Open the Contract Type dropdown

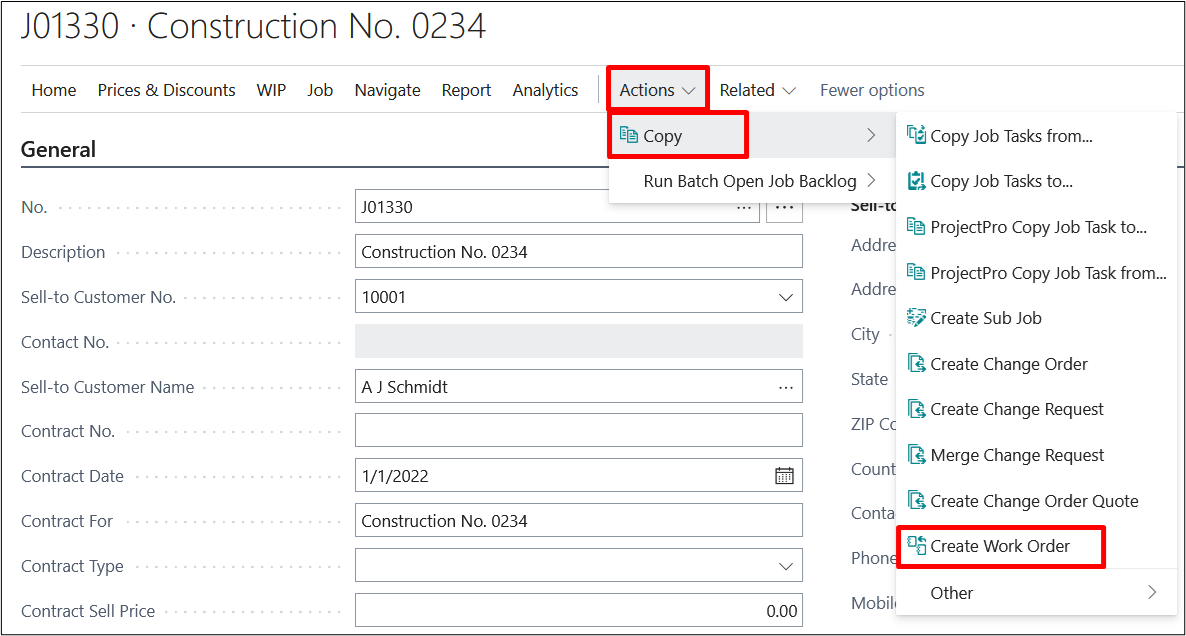784,566
